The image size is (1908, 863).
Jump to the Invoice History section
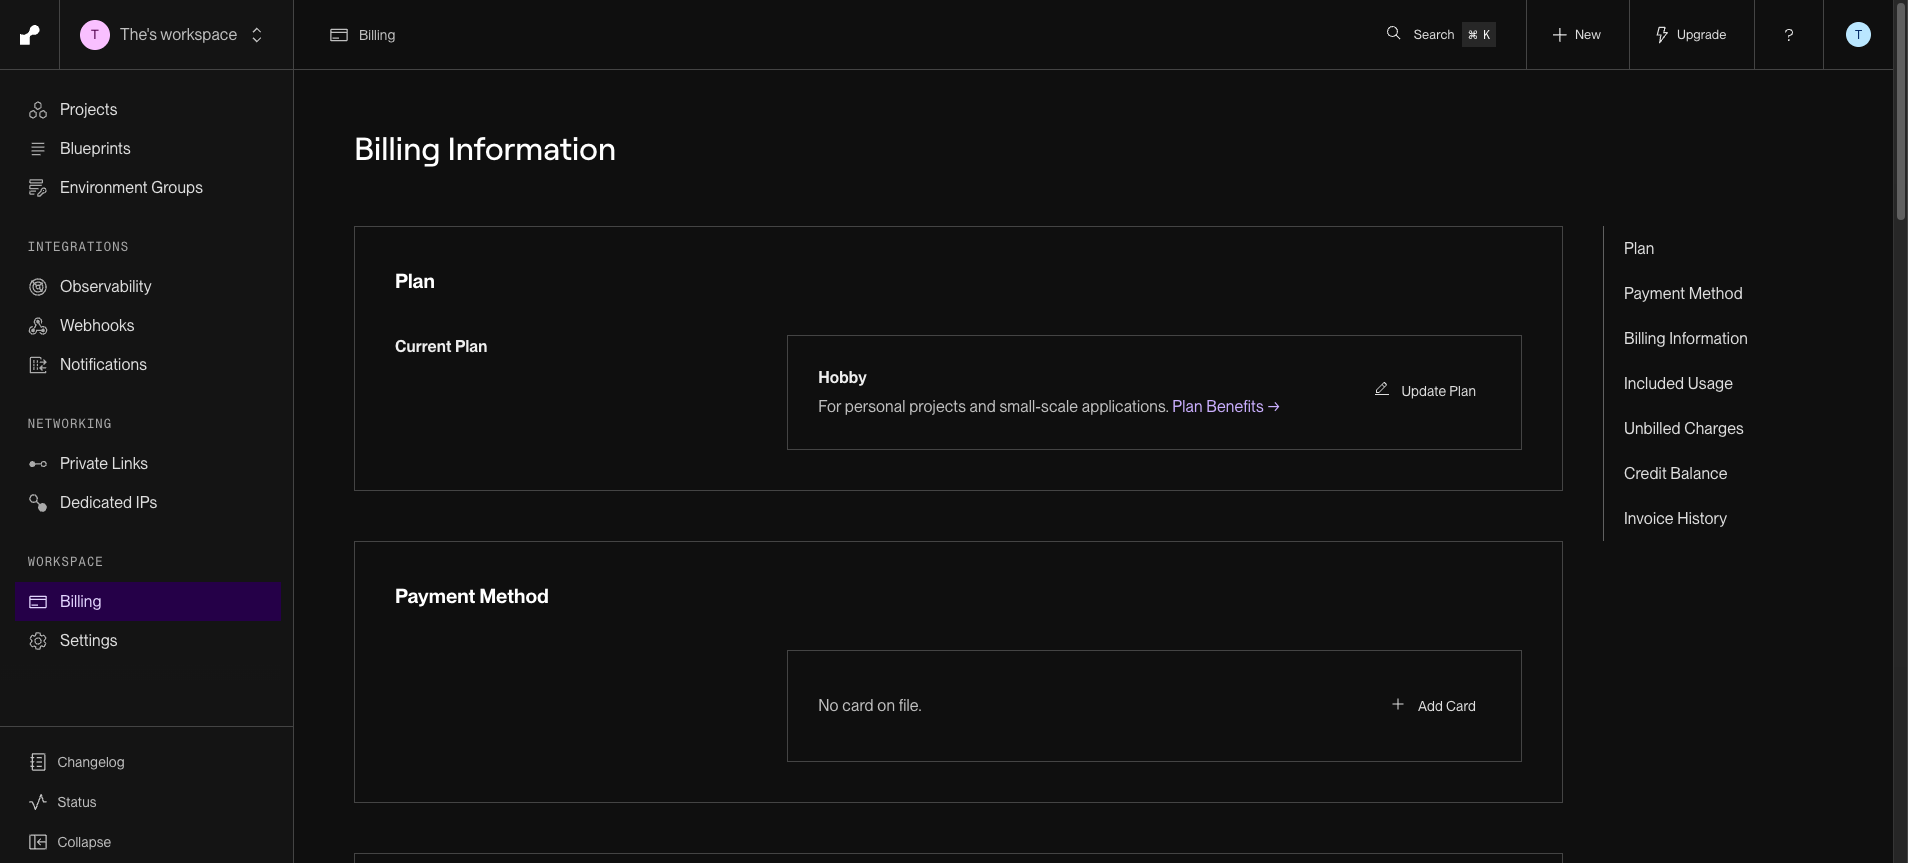click(1675, 518)
